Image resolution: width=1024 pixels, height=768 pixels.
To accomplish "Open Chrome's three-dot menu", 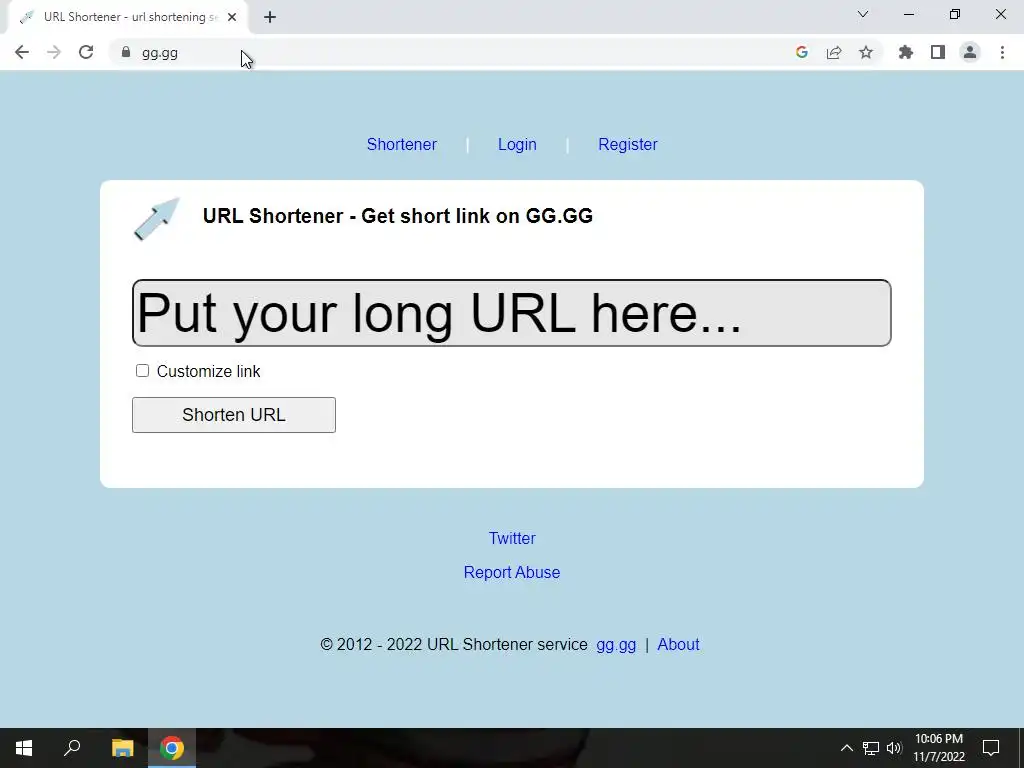I will (x=1002, y=52).
